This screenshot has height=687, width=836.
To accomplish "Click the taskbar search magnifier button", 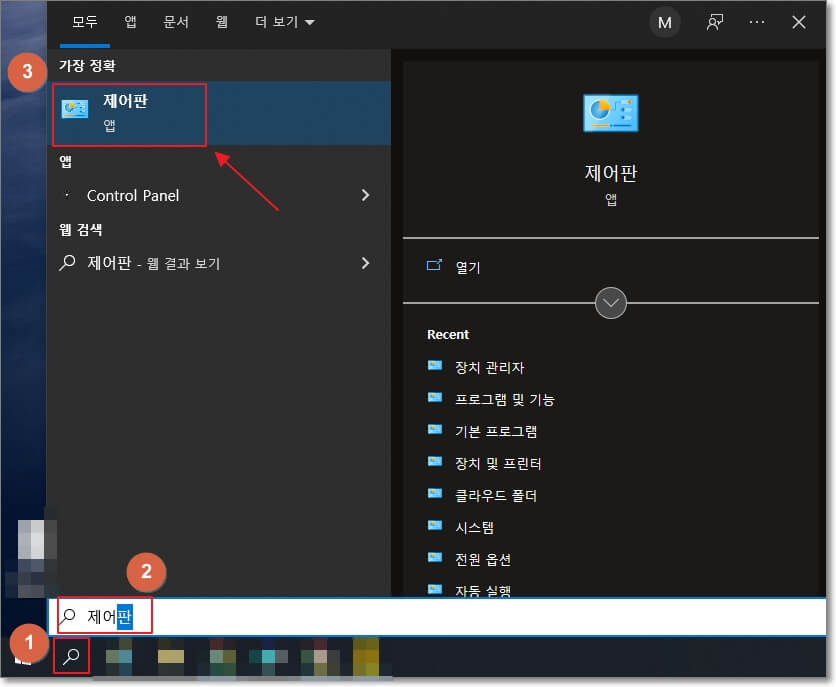I will (x=71, y=656).
